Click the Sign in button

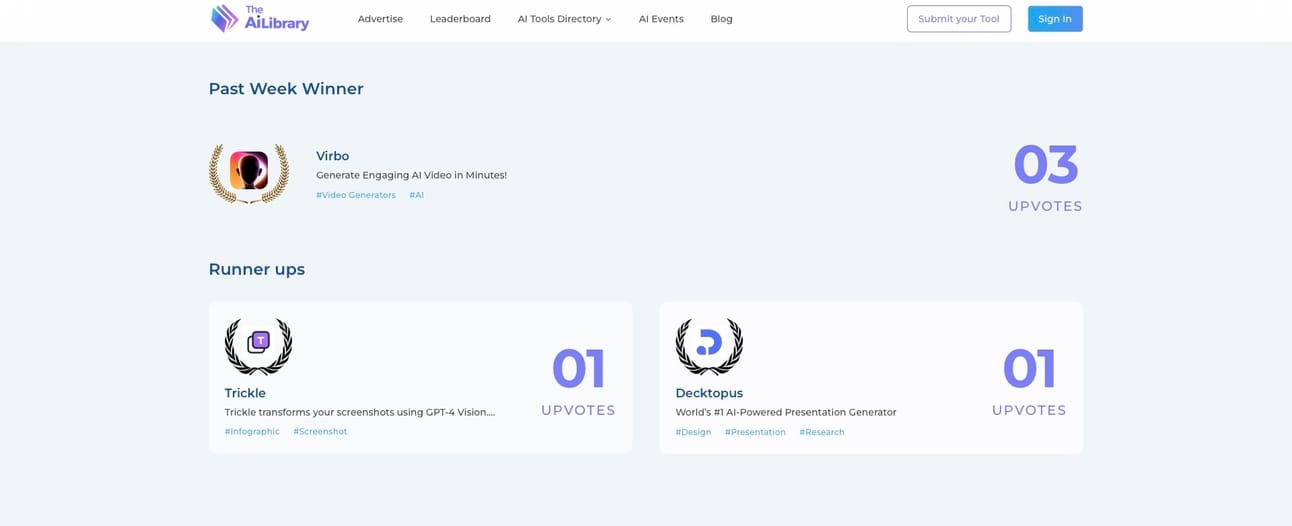(x=1055, y=19)
